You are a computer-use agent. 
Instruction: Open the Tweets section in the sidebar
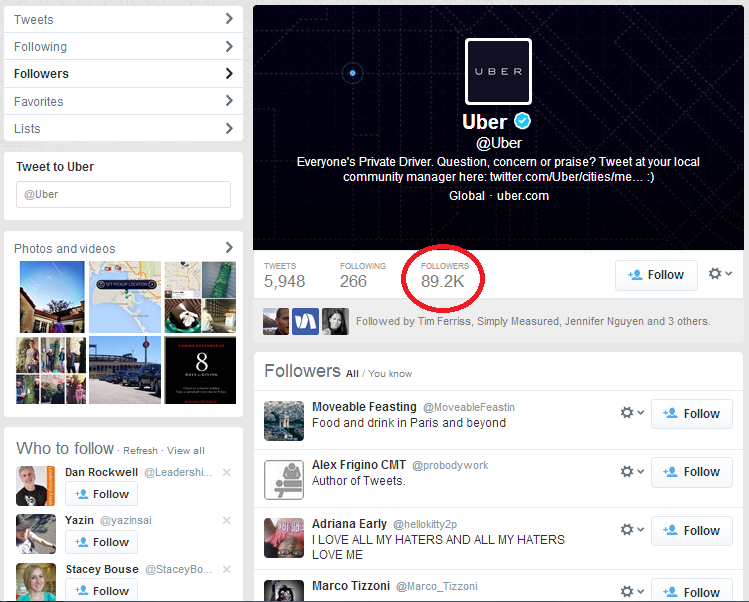pyautogui.click(x=123, y=19)
